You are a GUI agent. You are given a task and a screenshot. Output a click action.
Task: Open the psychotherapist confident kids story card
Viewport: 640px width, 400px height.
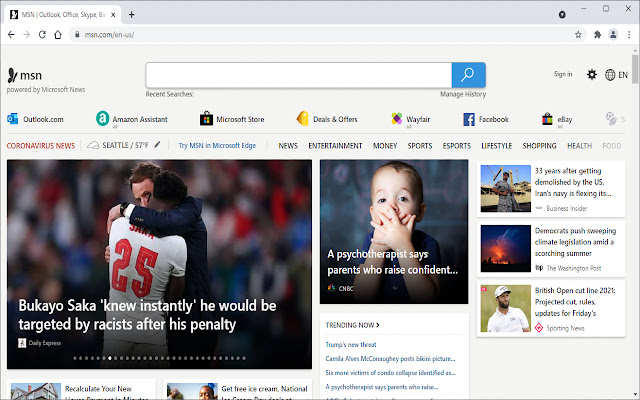(394, 231)
